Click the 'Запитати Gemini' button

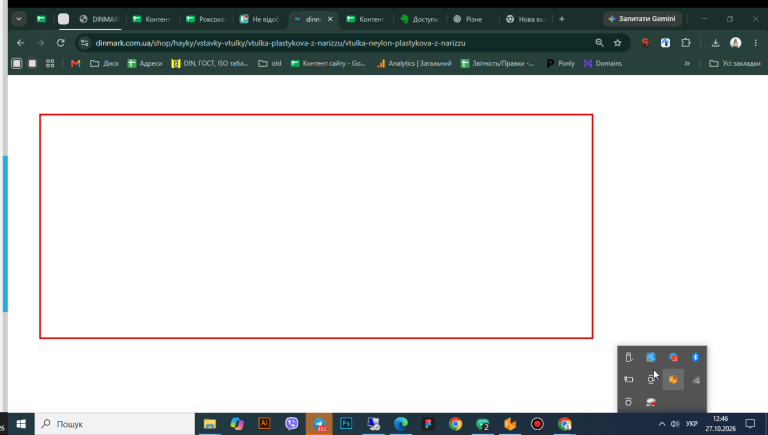click(x=642, y=19)
